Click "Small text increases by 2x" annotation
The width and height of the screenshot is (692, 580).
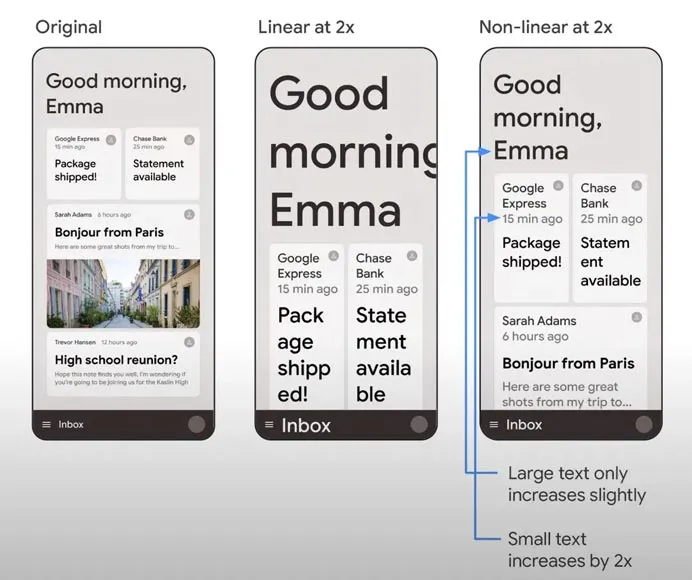click(x=570, y=549)
